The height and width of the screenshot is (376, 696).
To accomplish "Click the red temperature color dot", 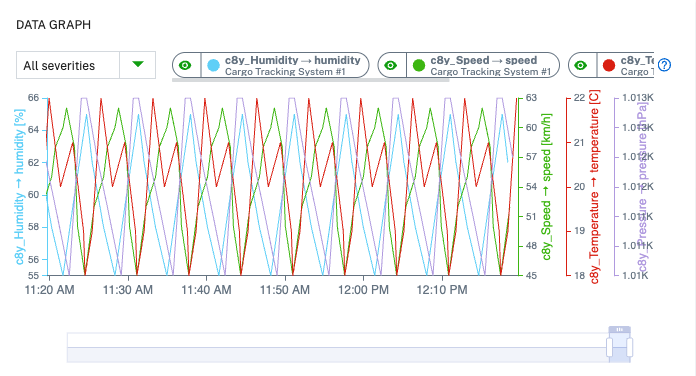I will [x=609, y=66].
